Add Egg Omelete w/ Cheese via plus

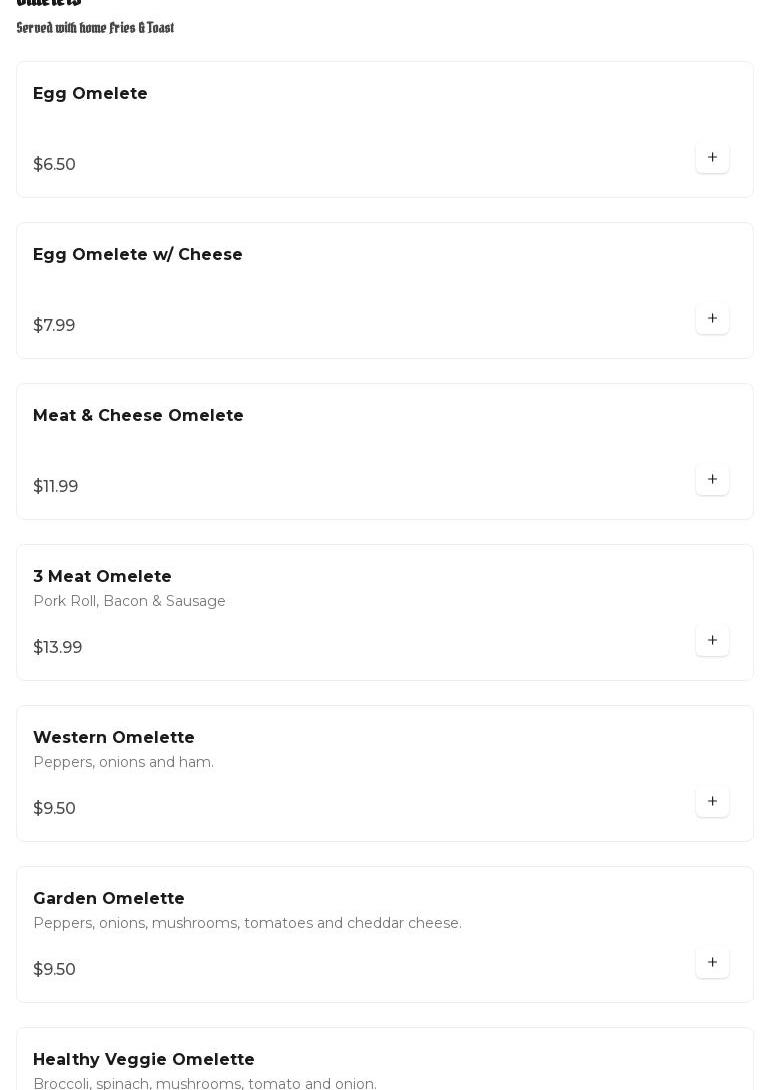(x=712, y=319)
